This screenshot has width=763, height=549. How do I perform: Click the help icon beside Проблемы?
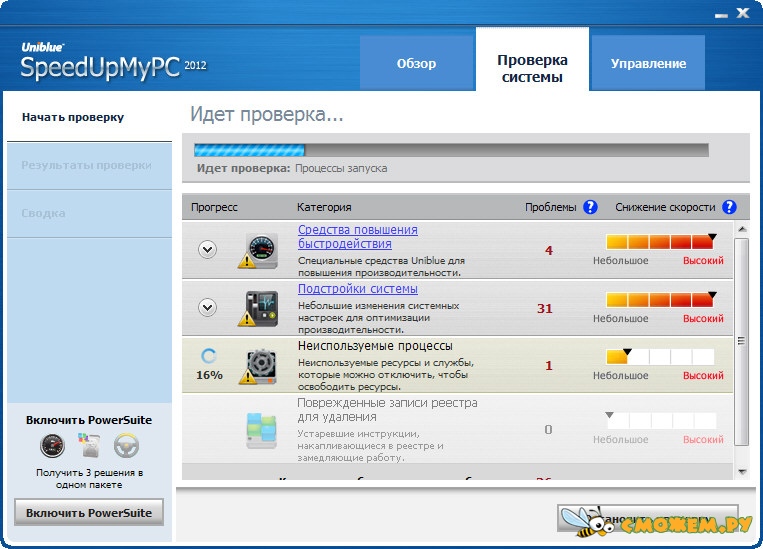(590, 207)
